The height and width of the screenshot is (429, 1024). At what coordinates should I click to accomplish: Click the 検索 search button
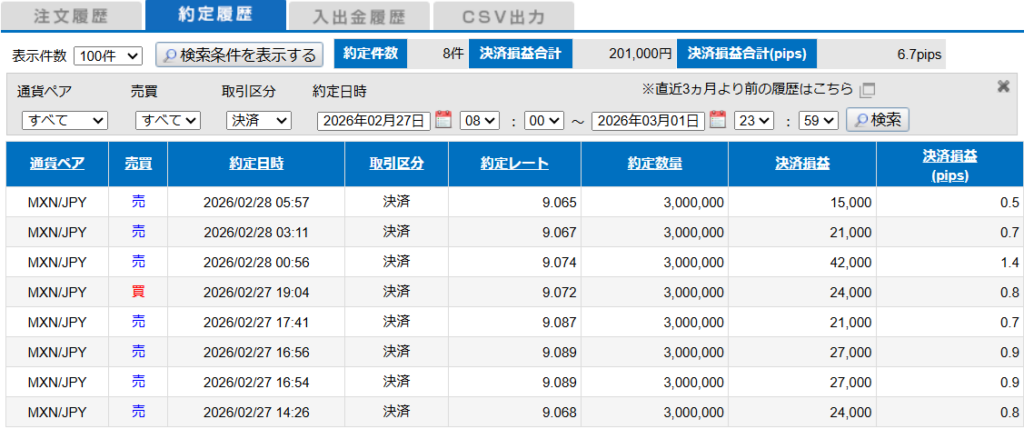877,120
